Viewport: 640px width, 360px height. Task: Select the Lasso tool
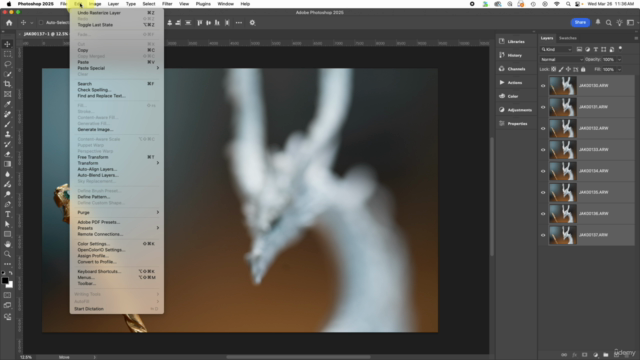point(7,64)
